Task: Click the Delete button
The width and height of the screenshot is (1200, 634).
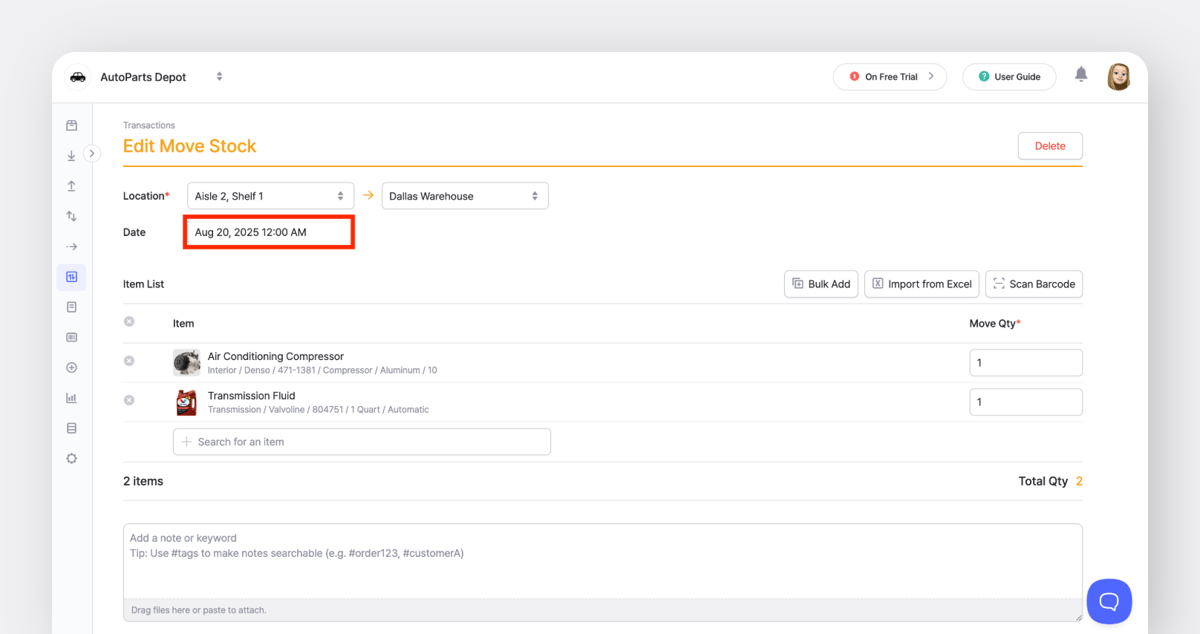Action: 1049,145
